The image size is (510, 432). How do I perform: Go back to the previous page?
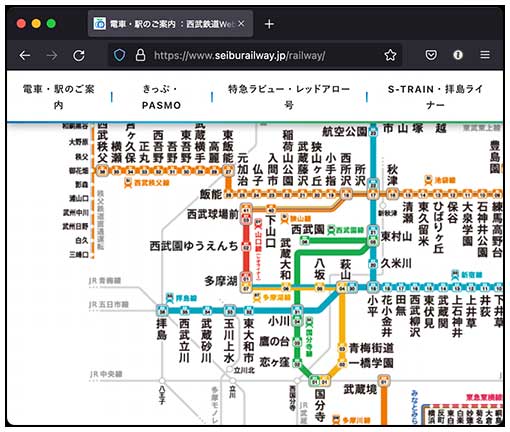pos(25,55)
